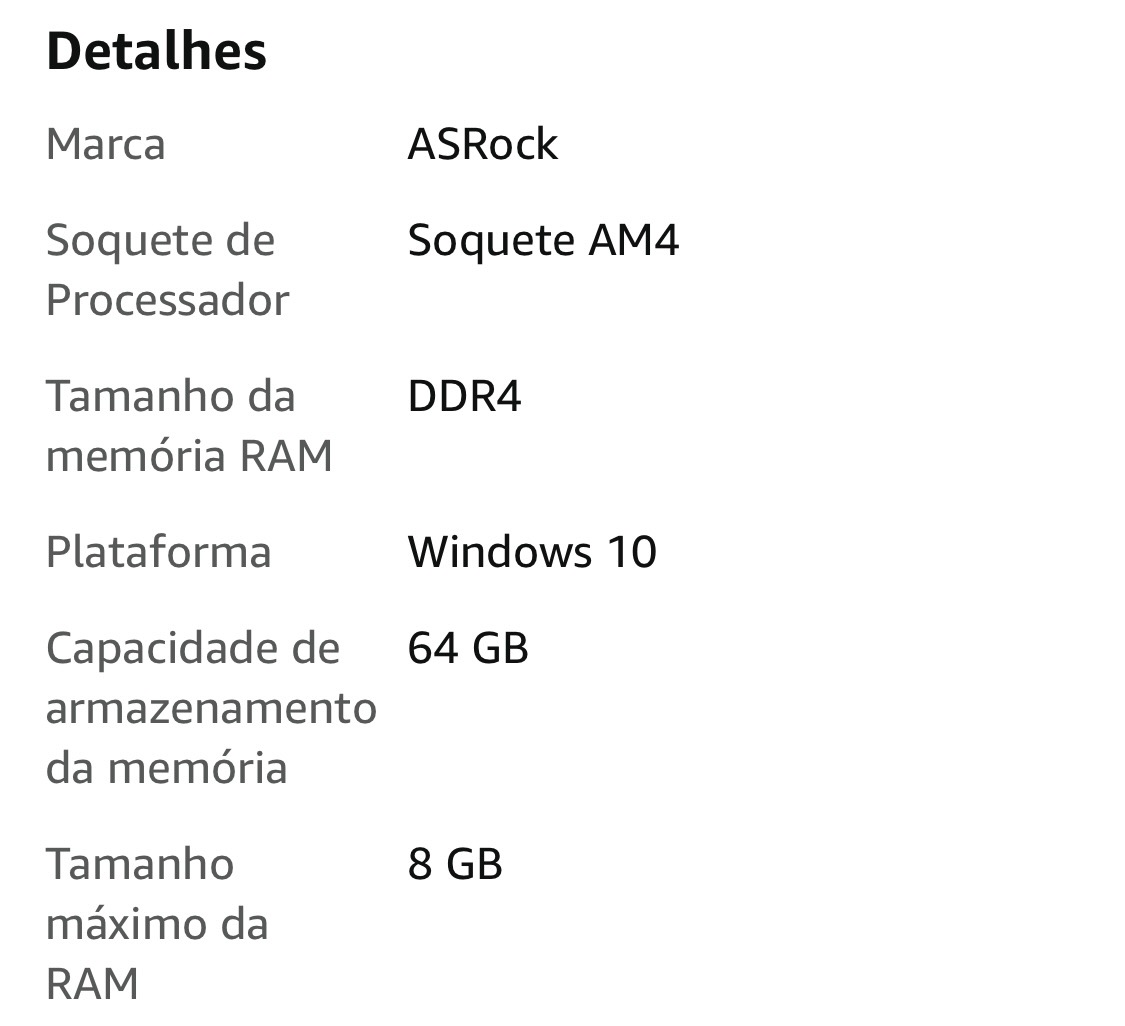The height and width of the screenshot is (1026, 1125).
Task: Click the ASRock brand value
Action: [482, 144]
